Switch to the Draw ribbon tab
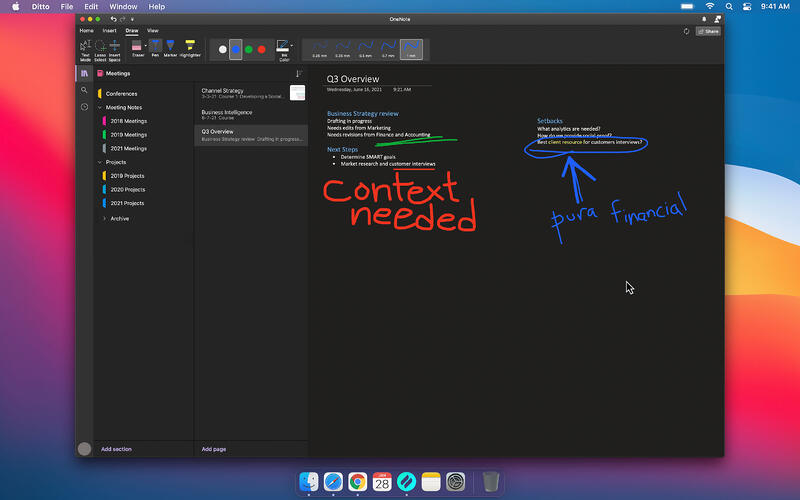 (x=132, y=31)
